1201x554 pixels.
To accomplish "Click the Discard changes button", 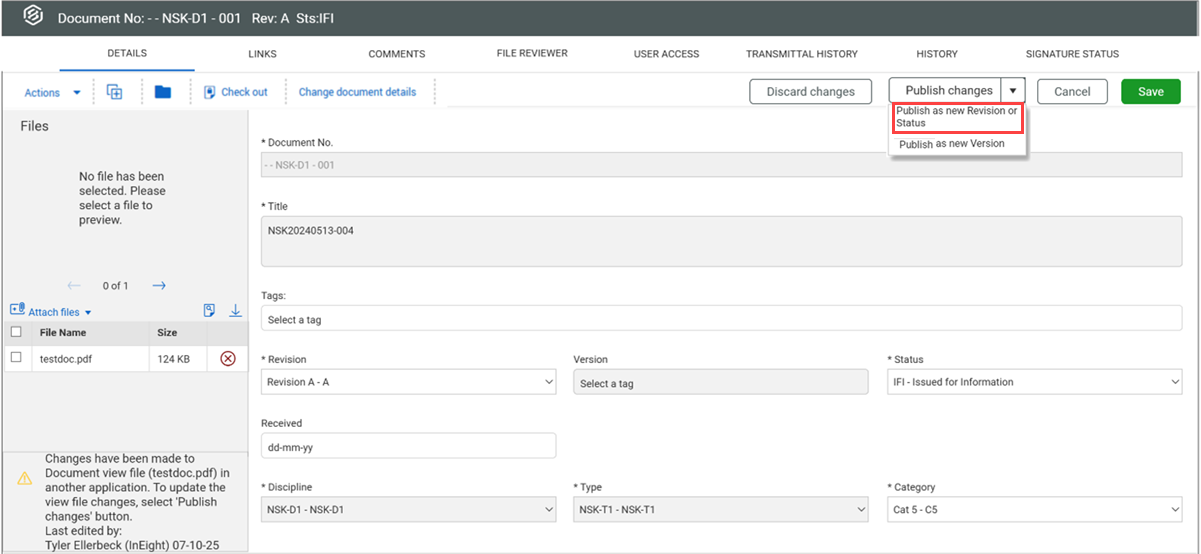I will pyautogui.click(x=810, y=91).
